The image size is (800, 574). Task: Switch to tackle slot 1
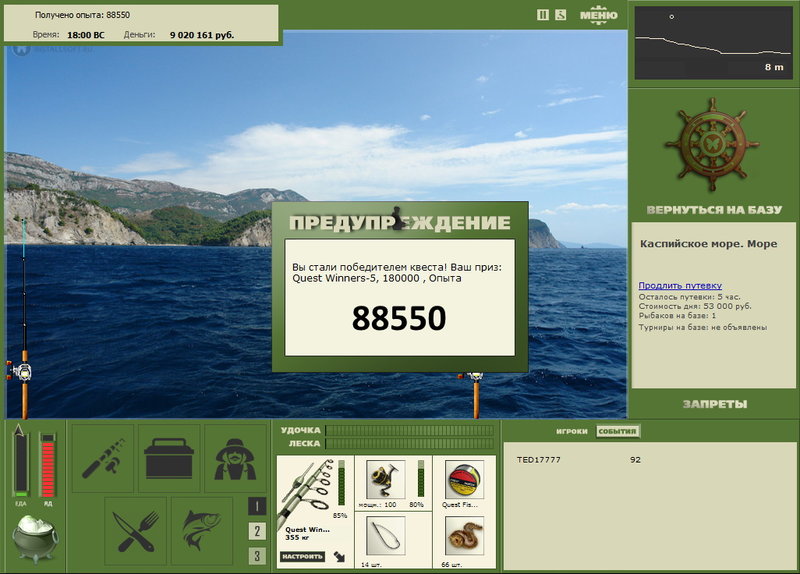[257, 506]
